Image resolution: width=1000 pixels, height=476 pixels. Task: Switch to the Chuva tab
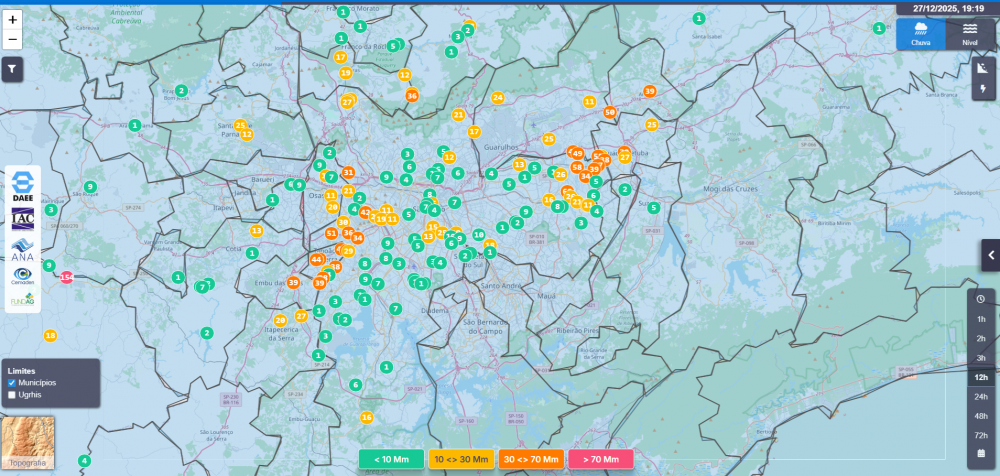pyautogui.click(x=920, y=34)
